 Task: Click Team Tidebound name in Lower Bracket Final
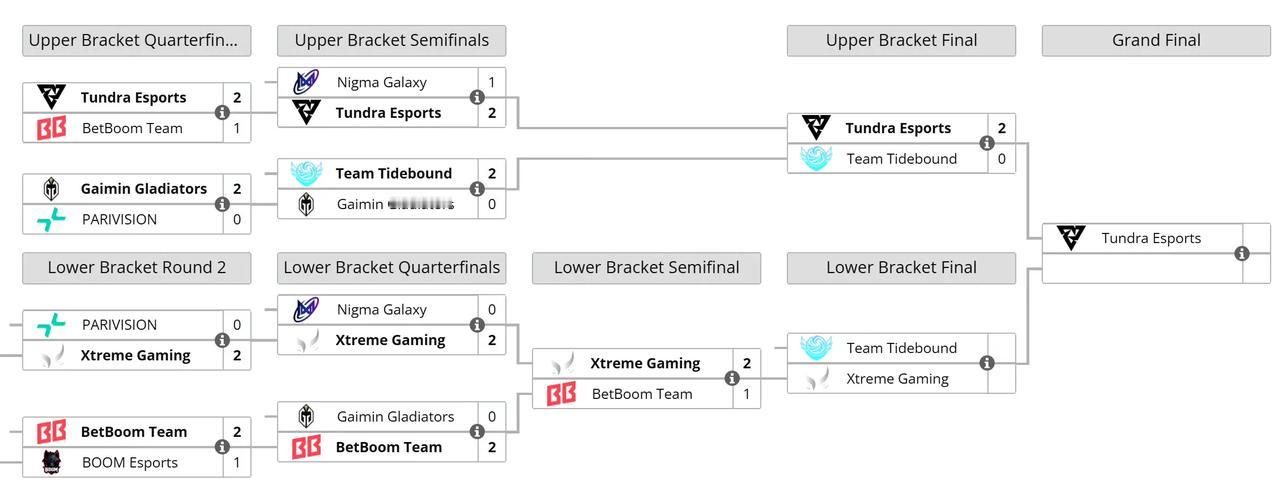pos(901,348)
